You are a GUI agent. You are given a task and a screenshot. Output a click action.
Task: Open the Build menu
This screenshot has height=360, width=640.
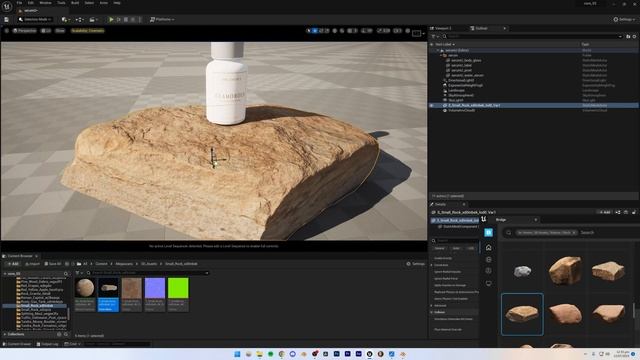click(x=75, y=3)
